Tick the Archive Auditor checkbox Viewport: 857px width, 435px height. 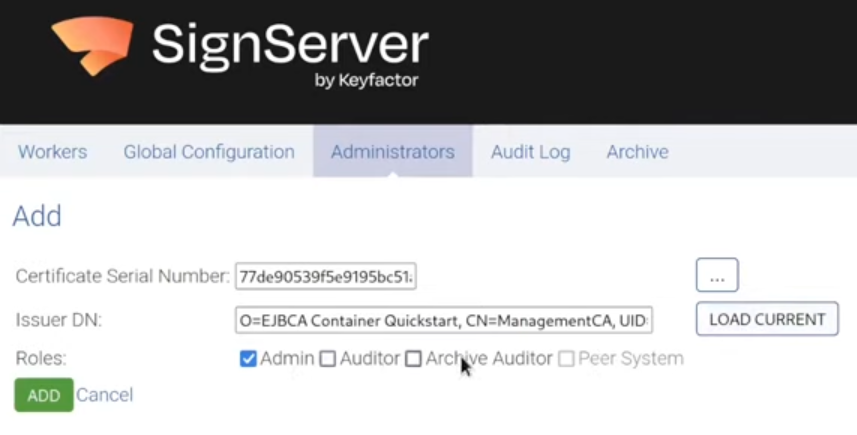(x=413, y=359)
